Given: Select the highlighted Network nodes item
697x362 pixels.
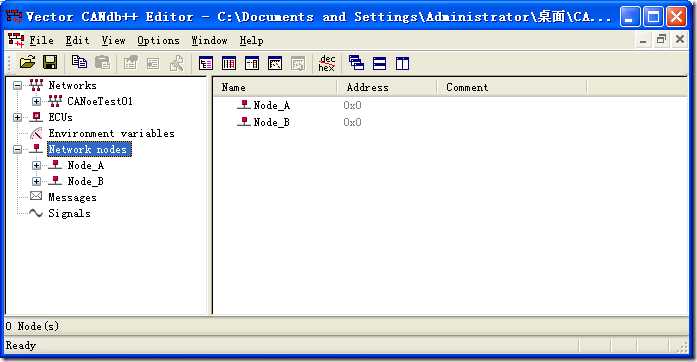Looking at the screenshot, I should click(x=89, y=149).
